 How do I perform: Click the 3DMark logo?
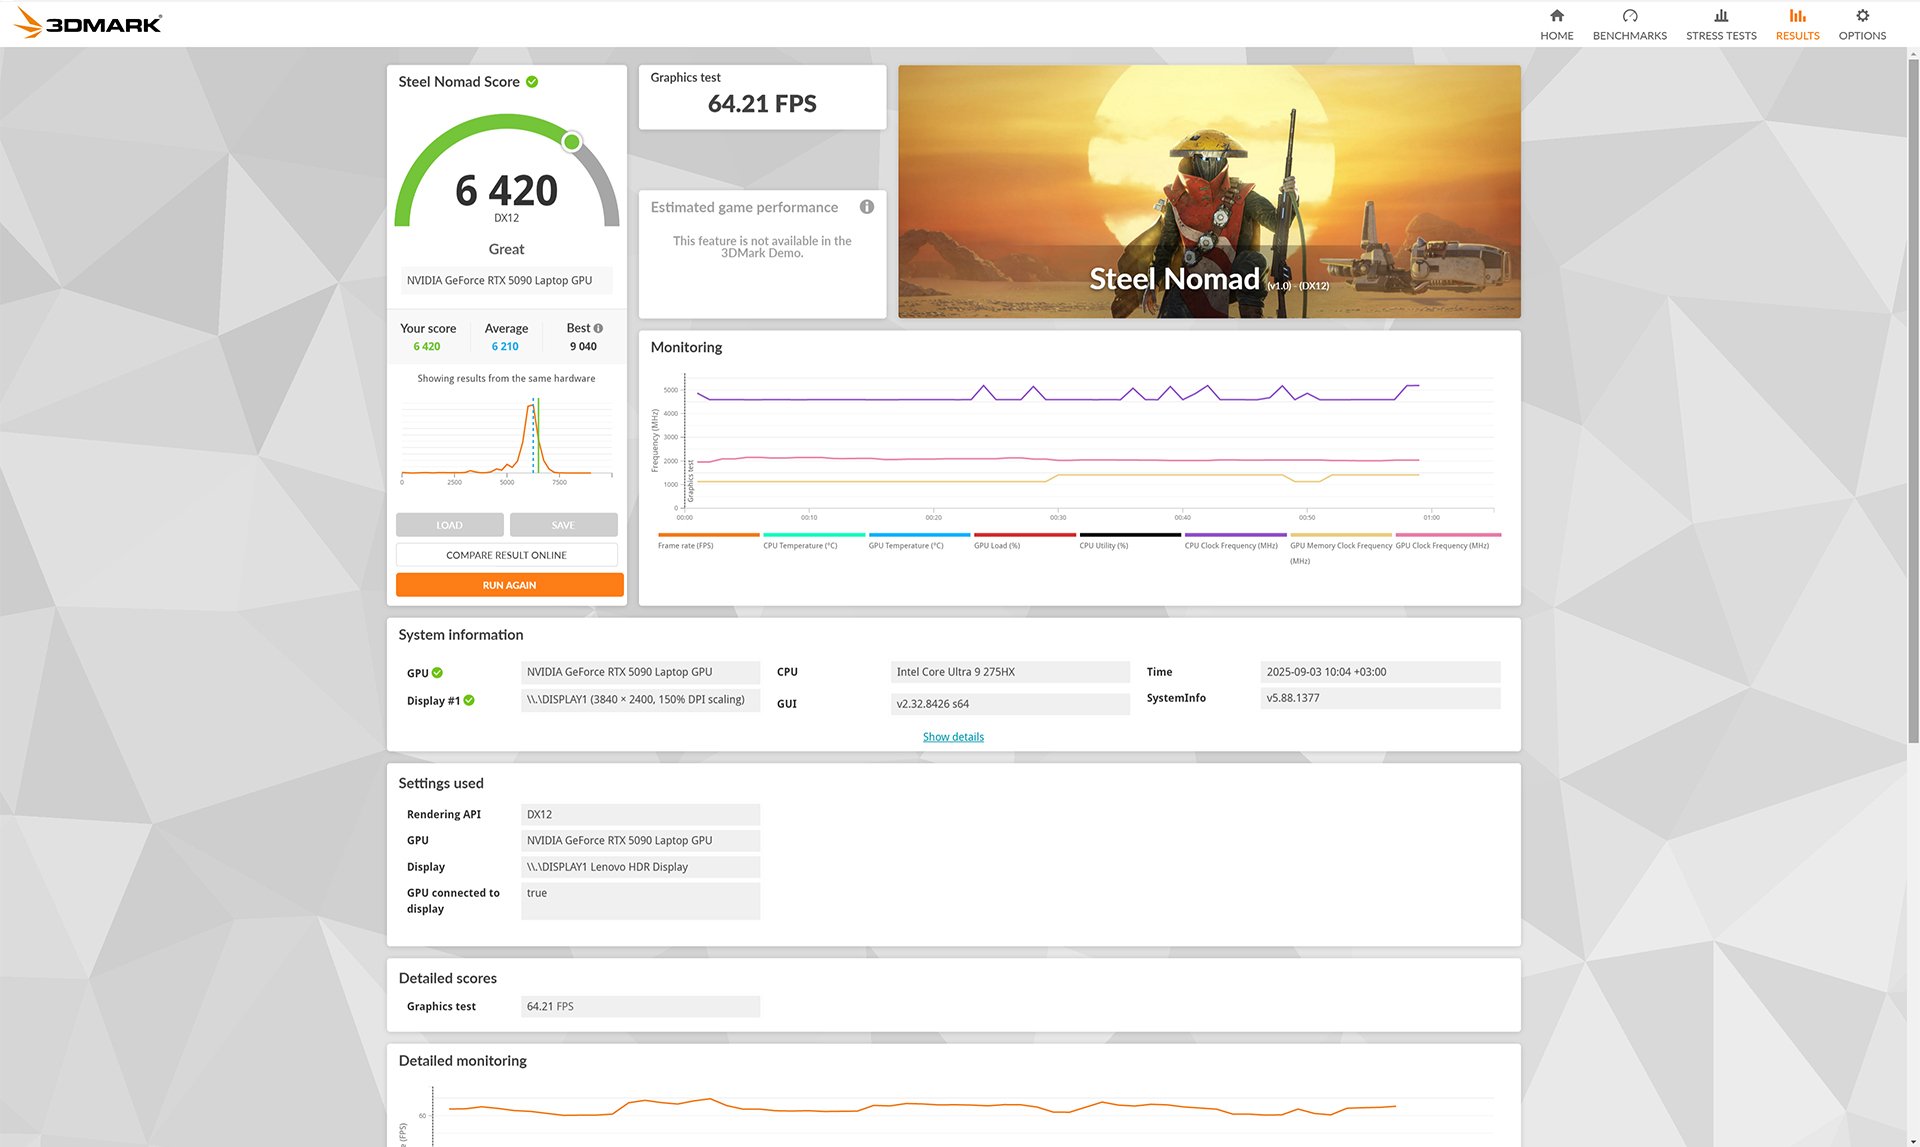click(x=88, y=23)
